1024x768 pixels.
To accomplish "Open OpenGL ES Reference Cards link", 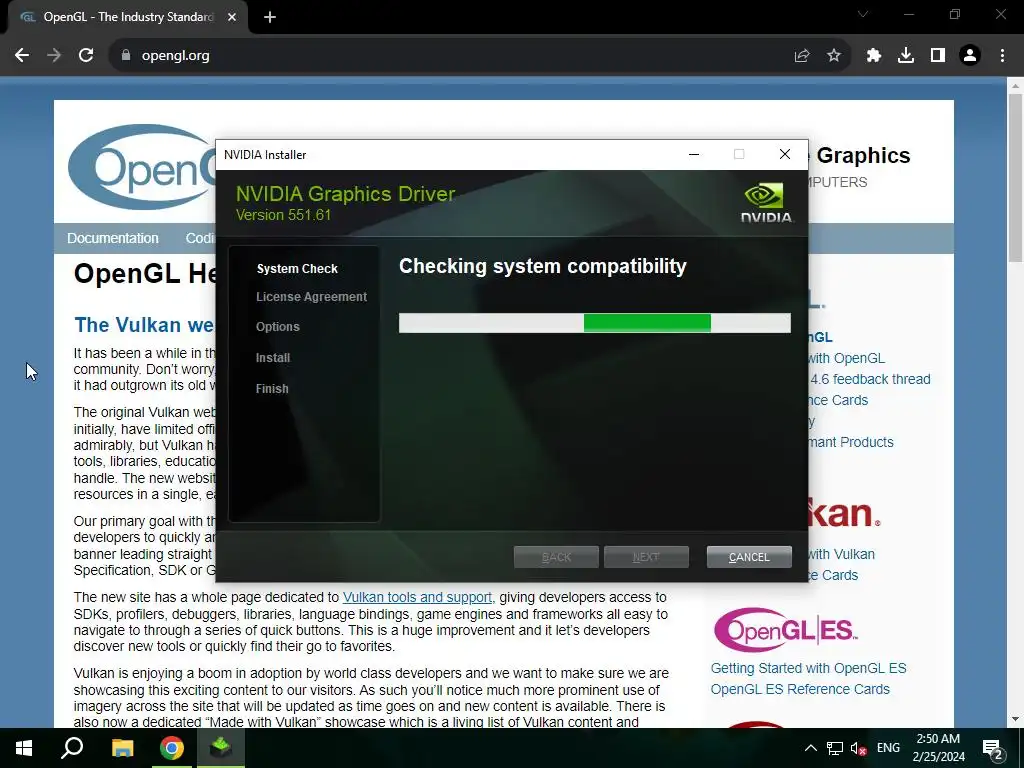I will point(800,689).
